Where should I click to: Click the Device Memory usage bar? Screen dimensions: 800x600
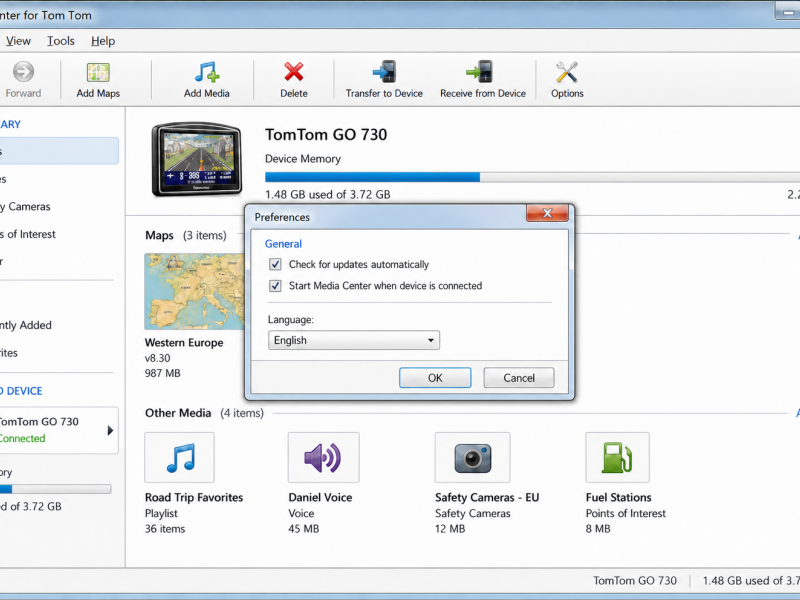point(532,177)
